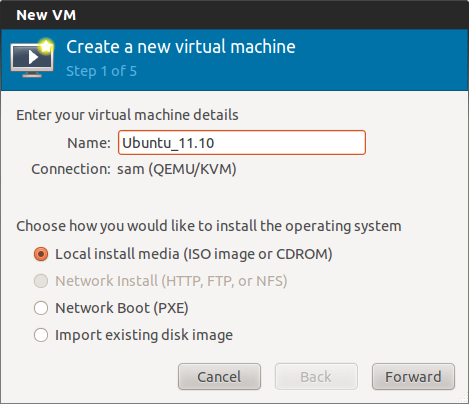Image resolution: width=469 pixels, height=404 pixels.
Task: Click 'Enter your virtual machine details' text
Action: click(x=127, y=115)
